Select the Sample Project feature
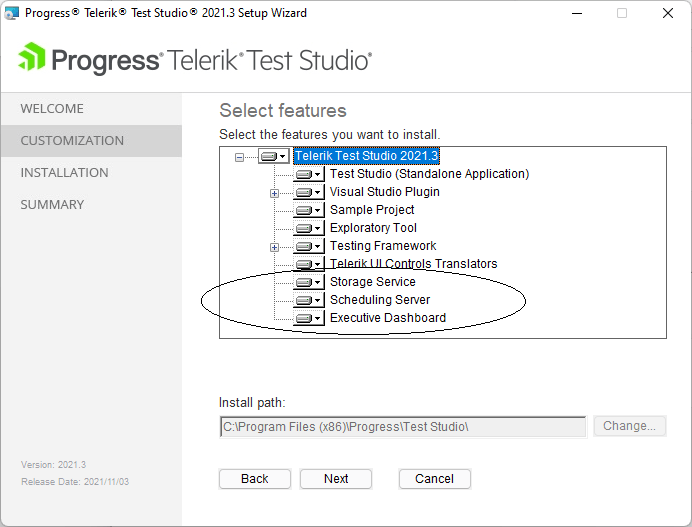Screen dimensions: 692x527 coord(372,210)
